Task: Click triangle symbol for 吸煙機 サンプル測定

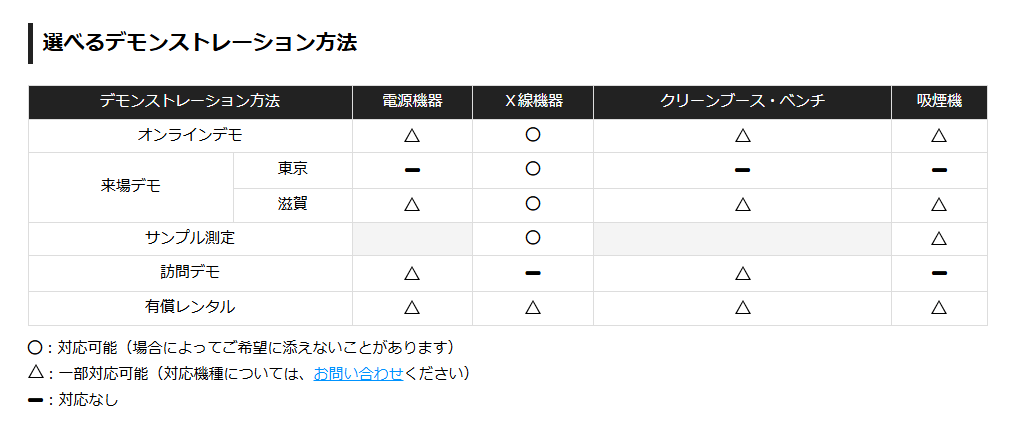Action: click(x=939, y=238)
